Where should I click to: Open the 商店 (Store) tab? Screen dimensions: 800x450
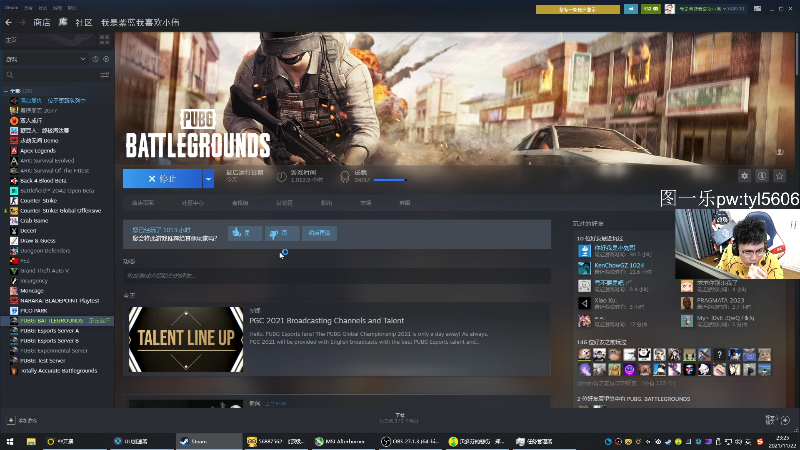(x=42, y=22)
